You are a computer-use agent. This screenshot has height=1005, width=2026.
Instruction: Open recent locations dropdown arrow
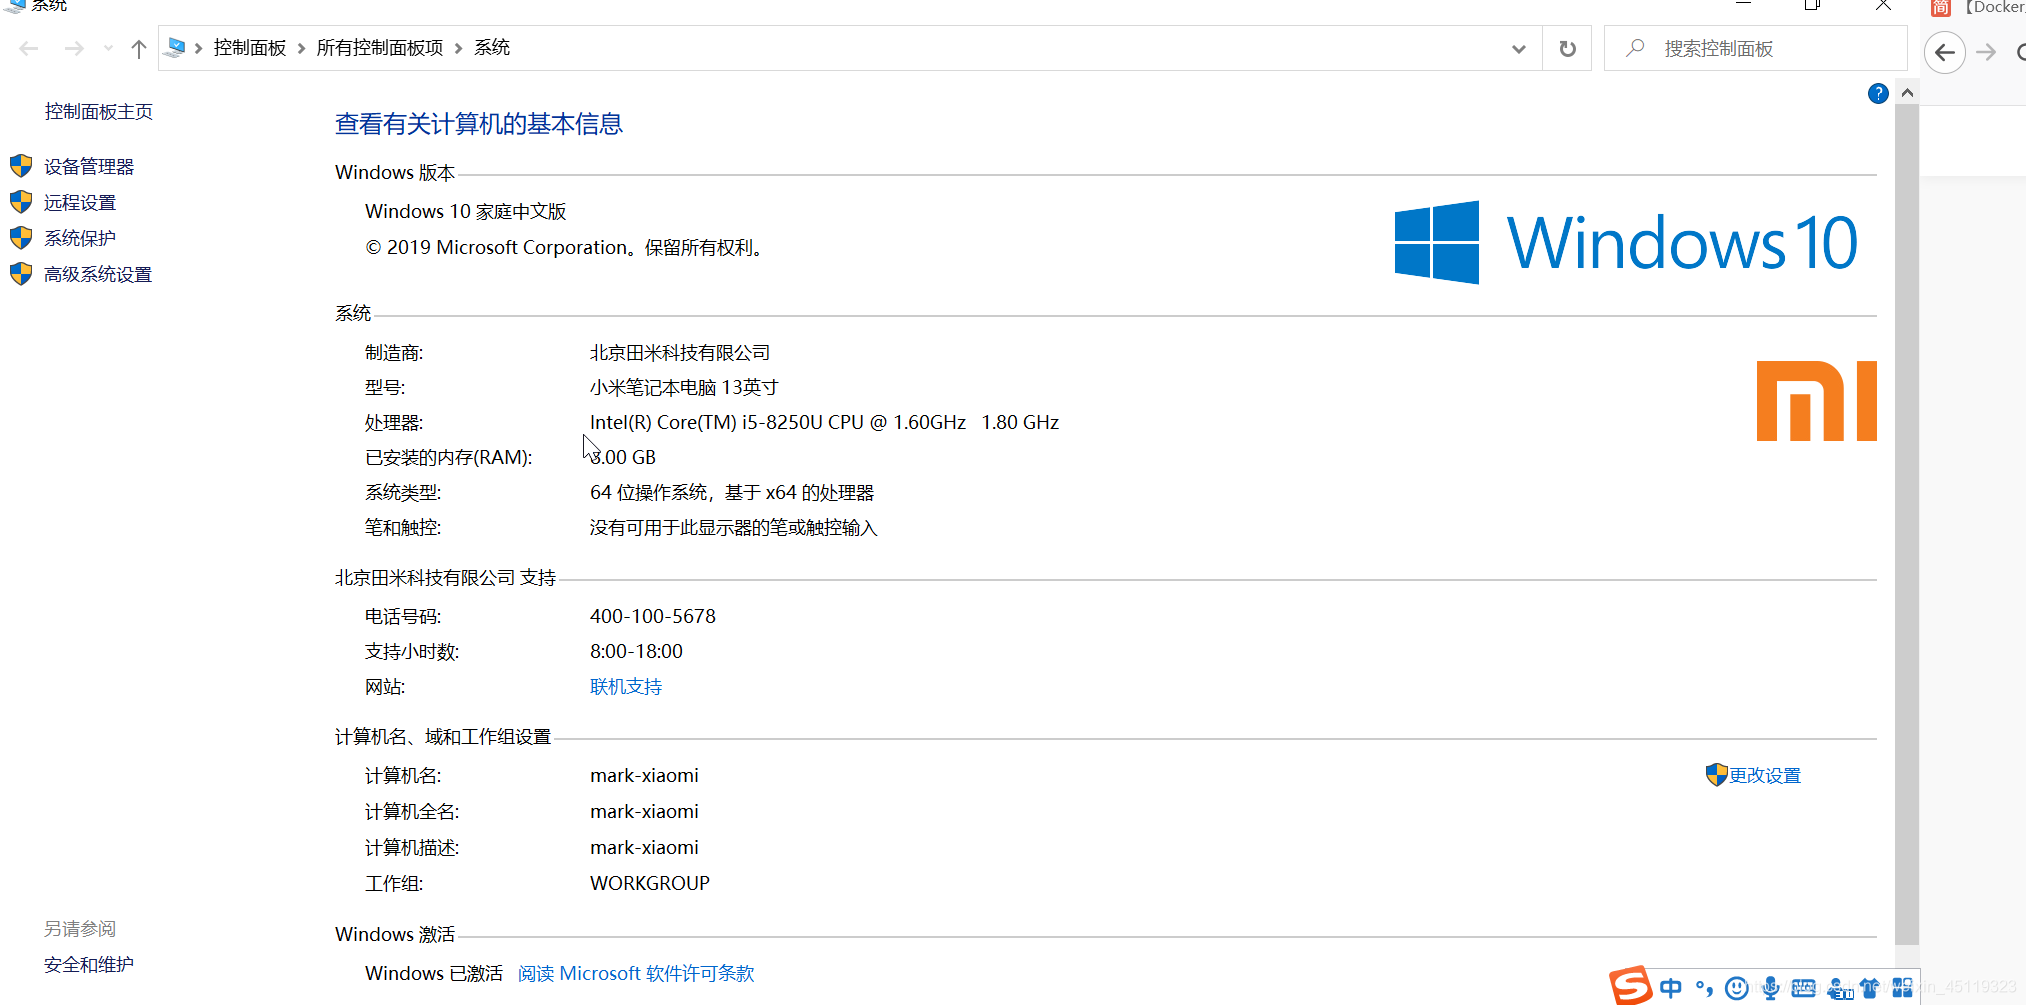click(108, 48)
